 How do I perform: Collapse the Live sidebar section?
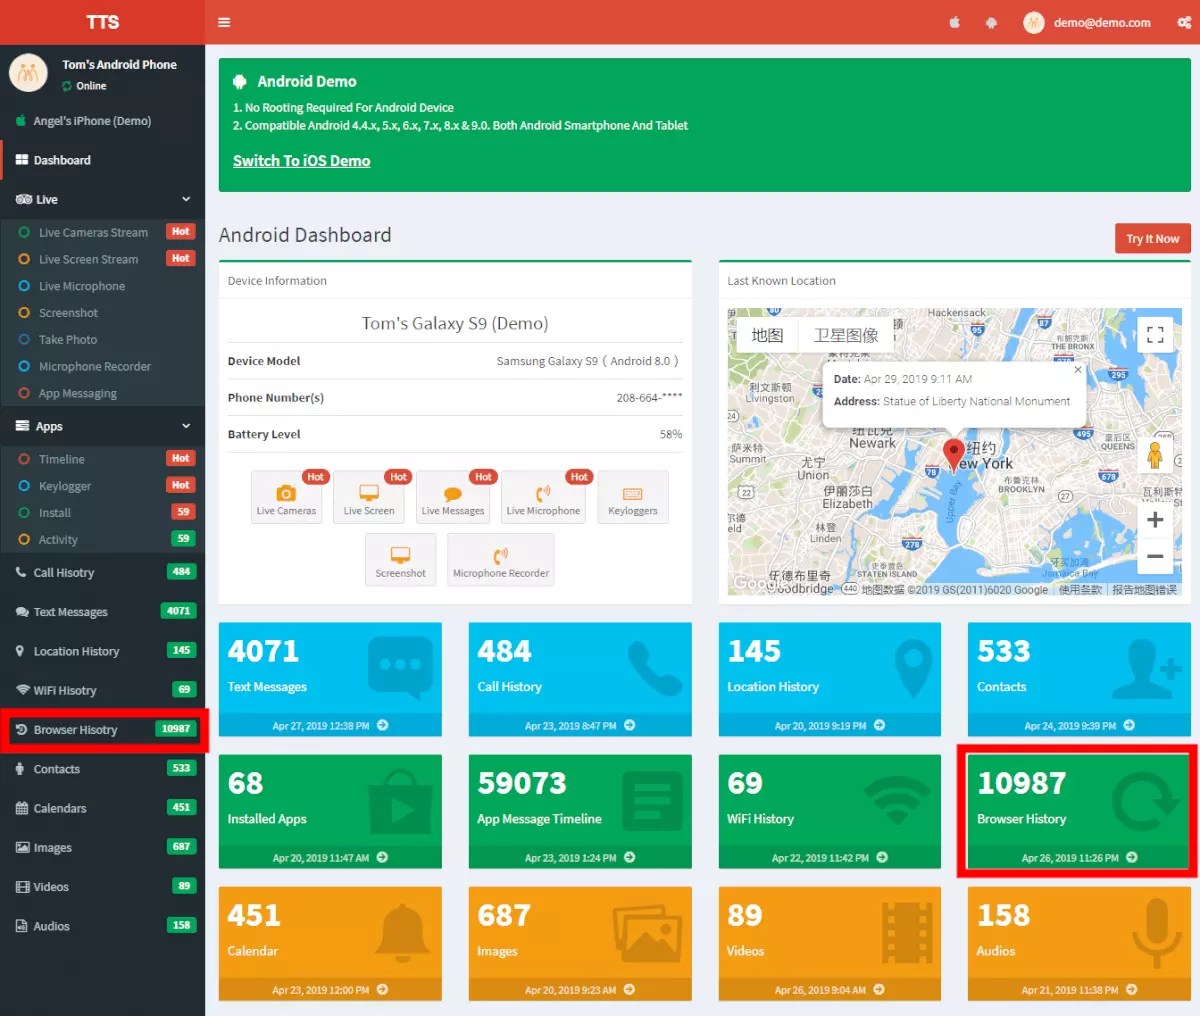coord(102,199)
